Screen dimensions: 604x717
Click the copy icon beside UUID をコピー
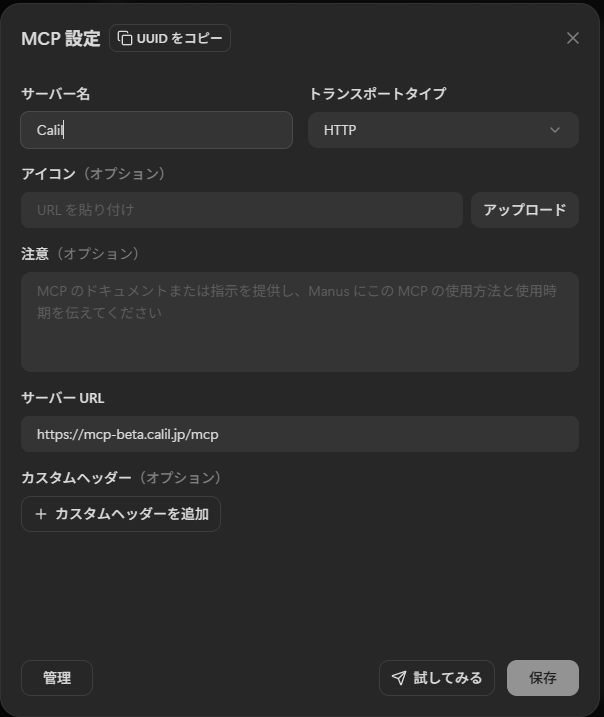coord(125,38)
